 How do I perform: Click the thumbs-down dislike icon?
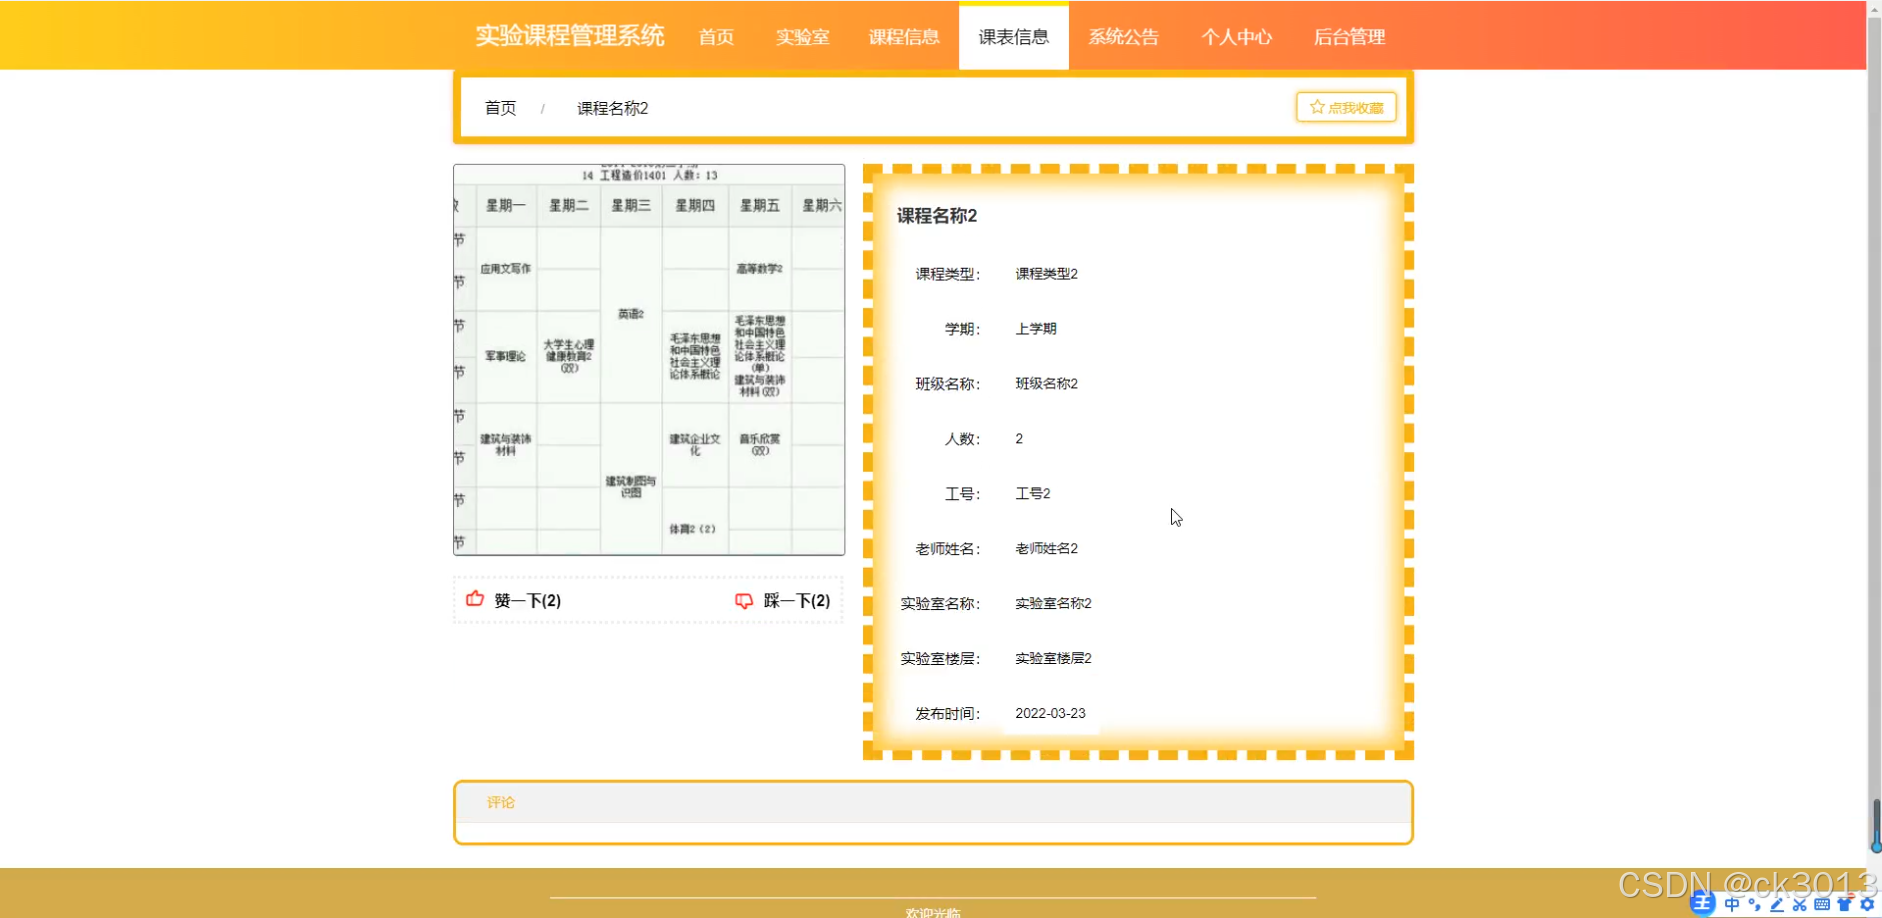pos(744,600)
